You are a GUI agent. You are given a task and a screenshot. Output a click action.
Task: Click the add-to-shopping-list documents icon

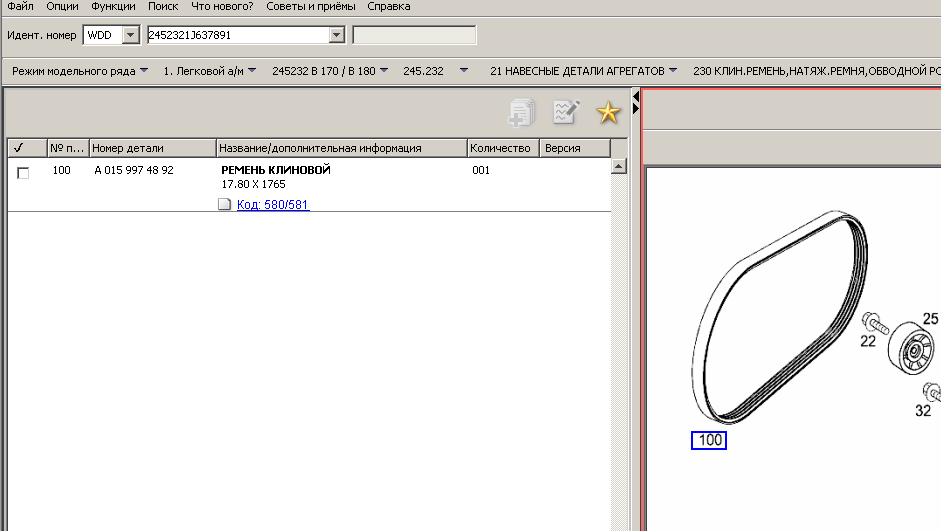tap(522, 112)
